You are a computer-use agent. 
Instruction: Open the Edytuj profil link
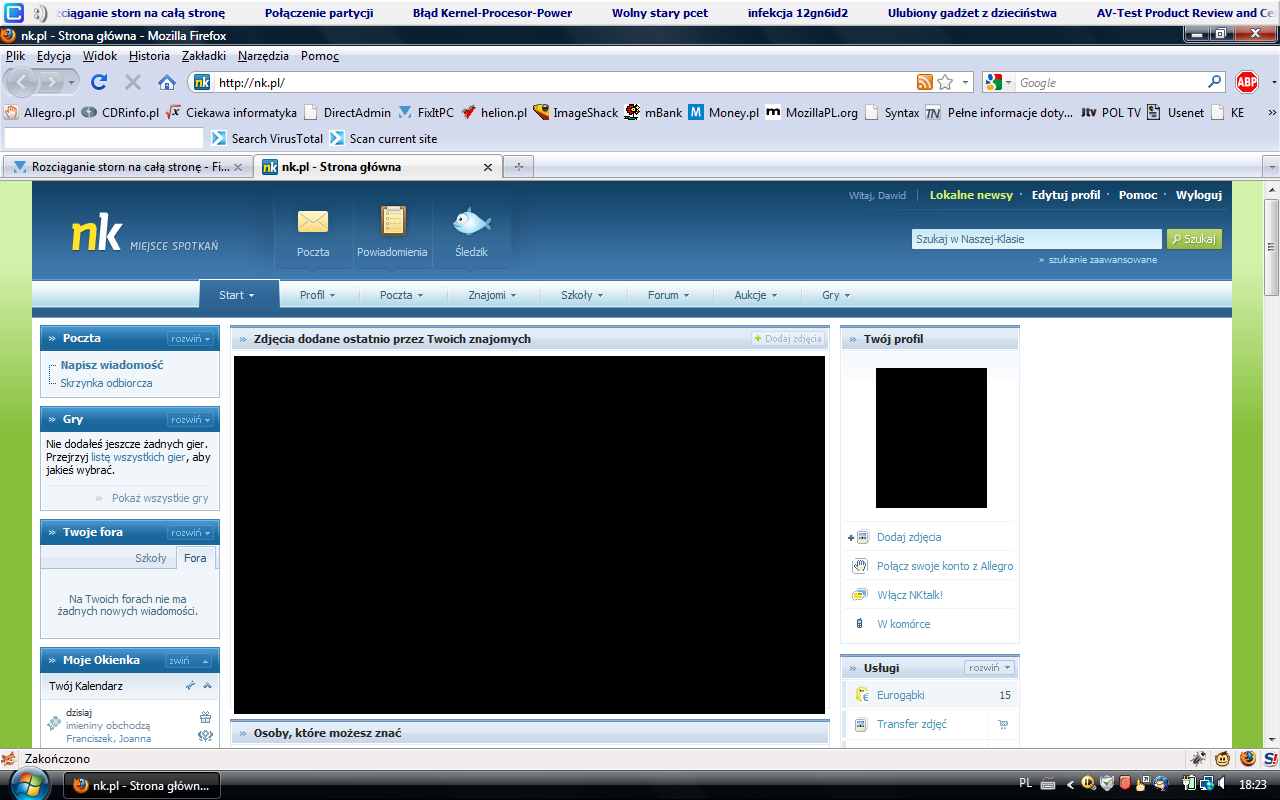pos(1066,195)
